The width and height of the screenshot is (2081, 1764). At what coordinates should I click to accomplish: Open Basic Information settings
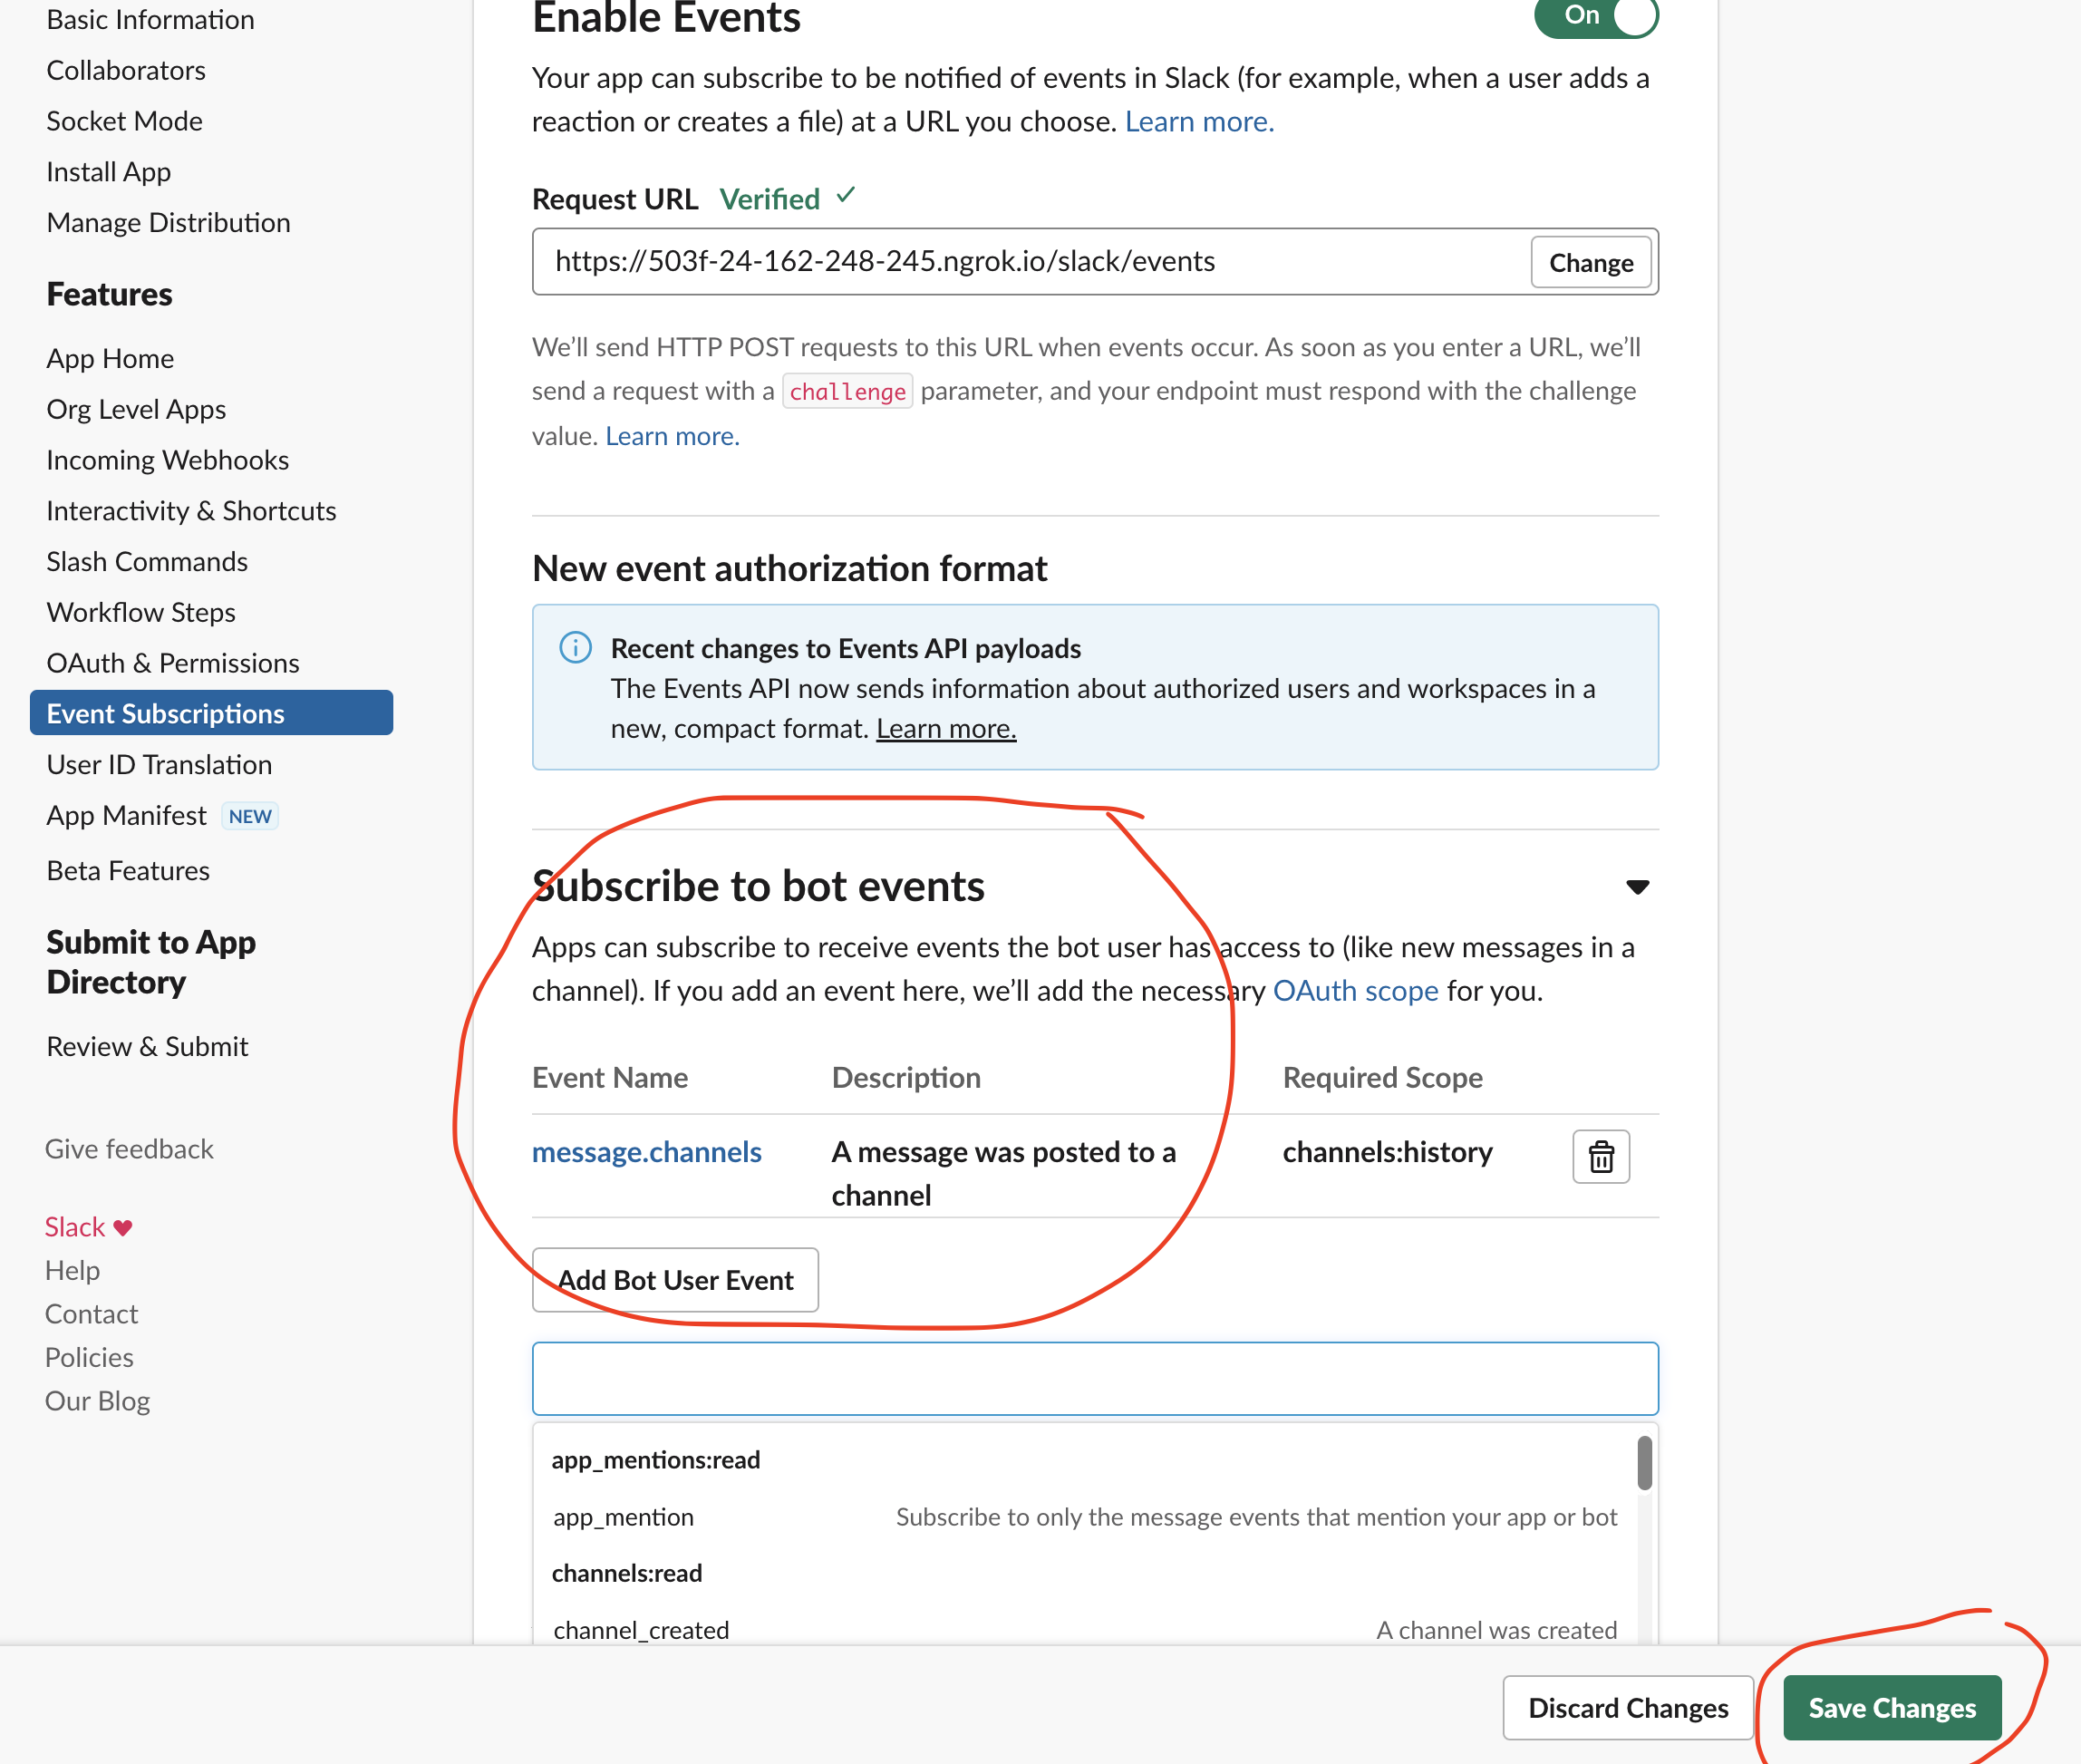[x=150, y=19]
